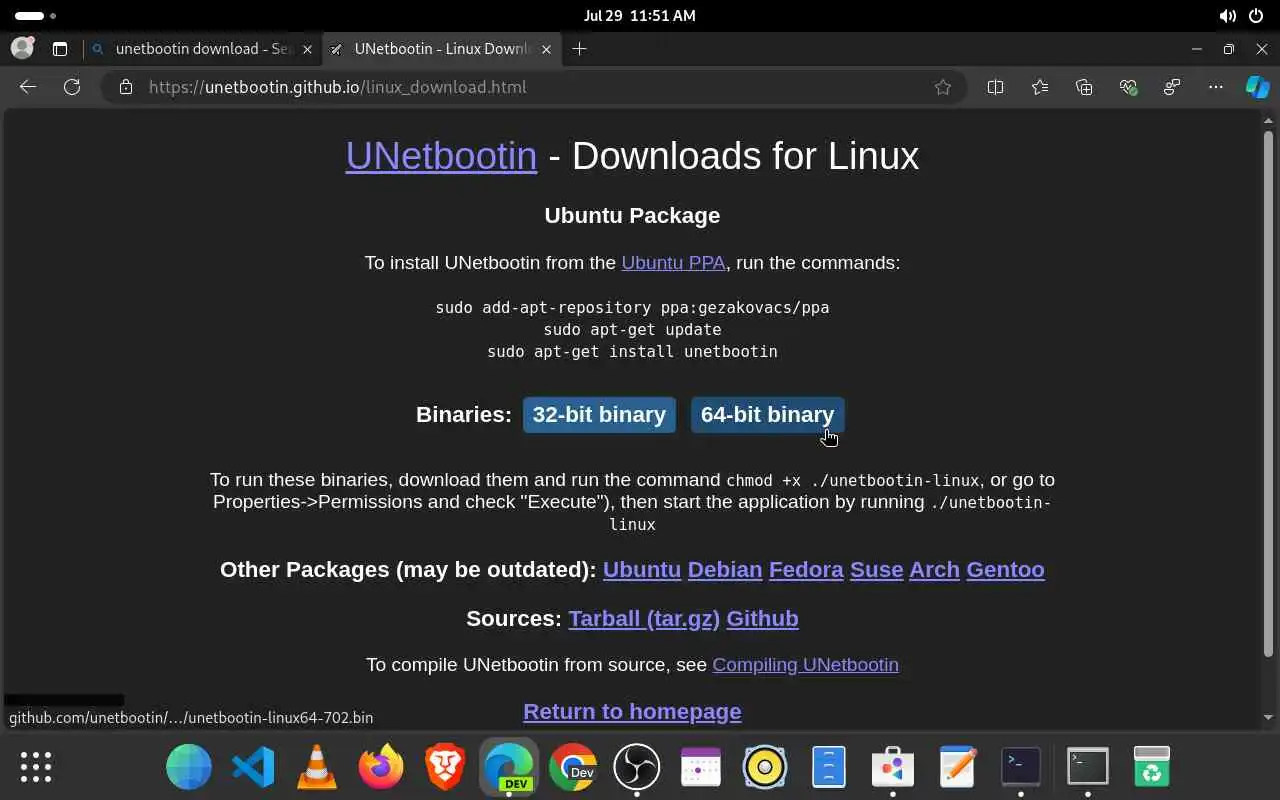Launch Firefox from dock
1280x800 pixels.
(381, 767)
